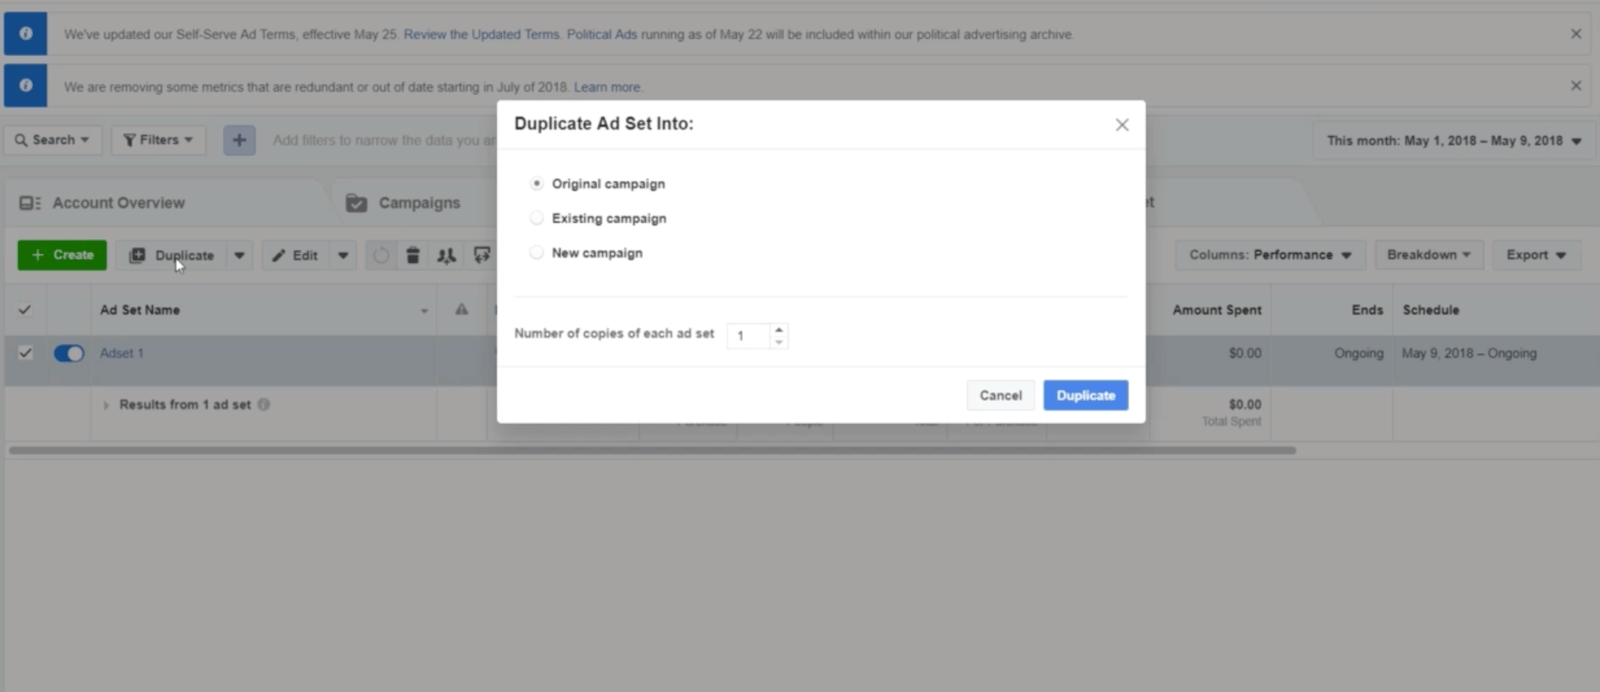This screenshot has width=1600, height=692.
Task: Click the warning triangle column icon
Action: tap(461, 310)
